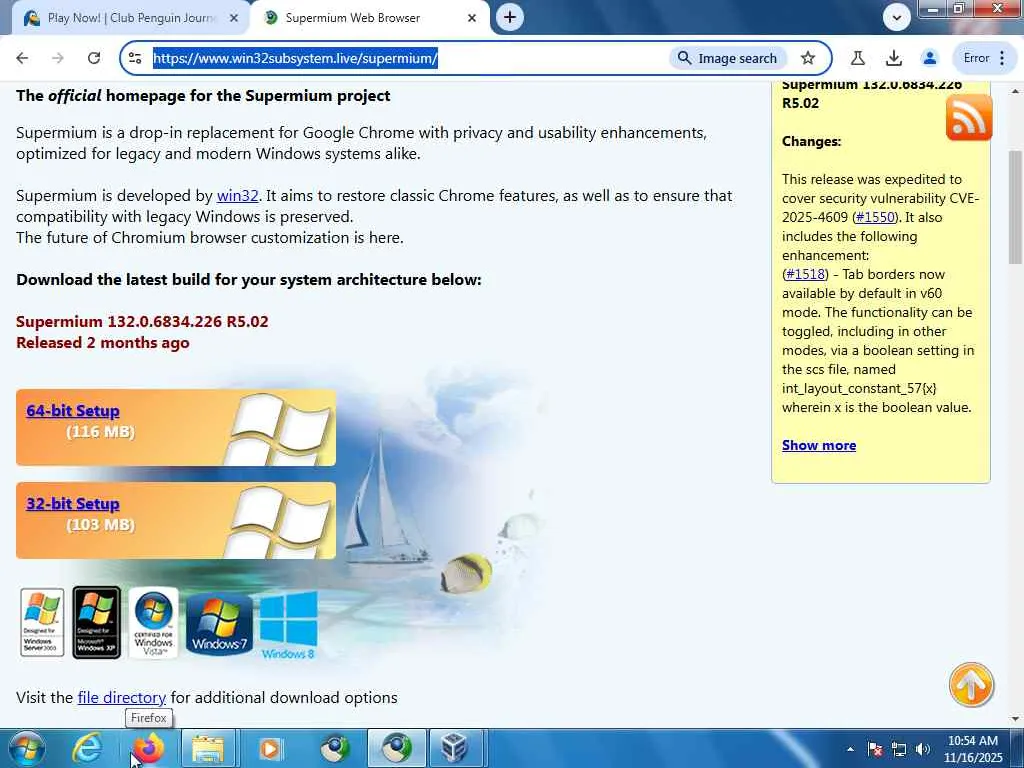Viewport: 1024px width, 768px height.
Task: Click the Windows 7 logo badge
Action: pyautogui.click(x=219, y=624)
